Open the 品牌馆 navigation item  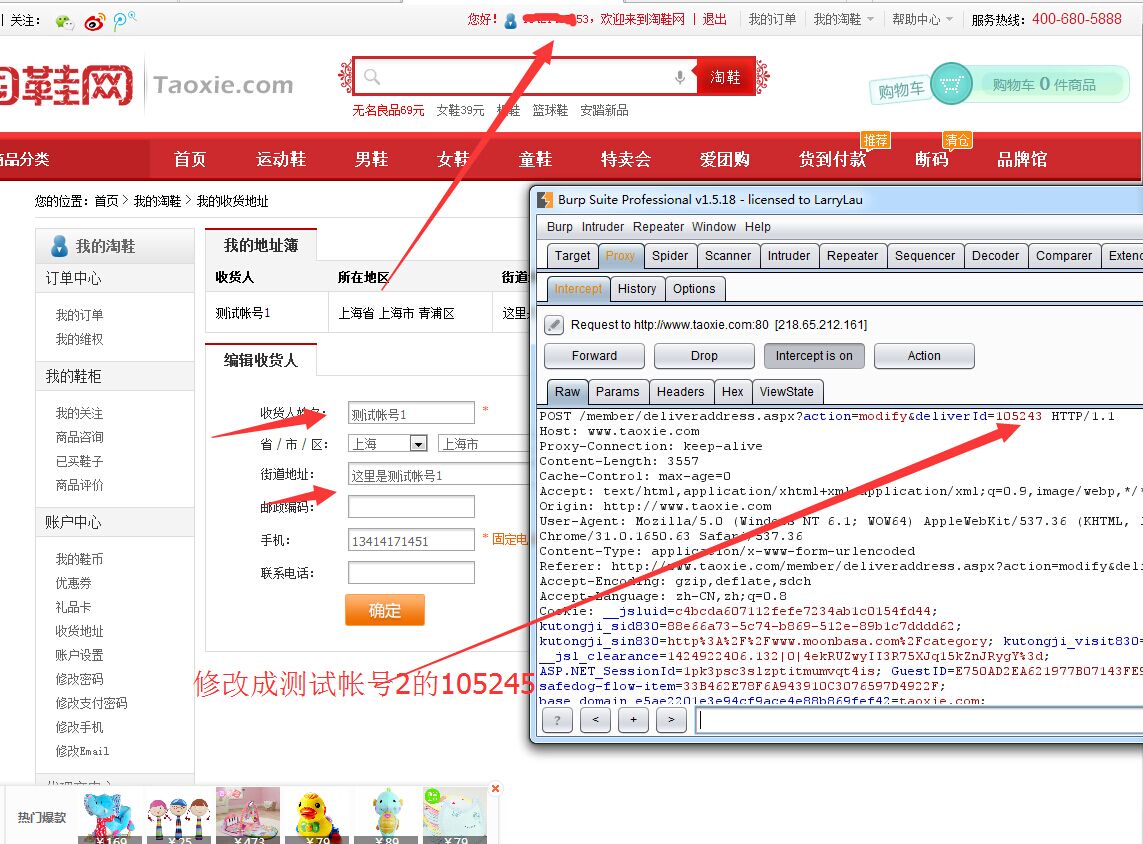tap(1022, 159)
